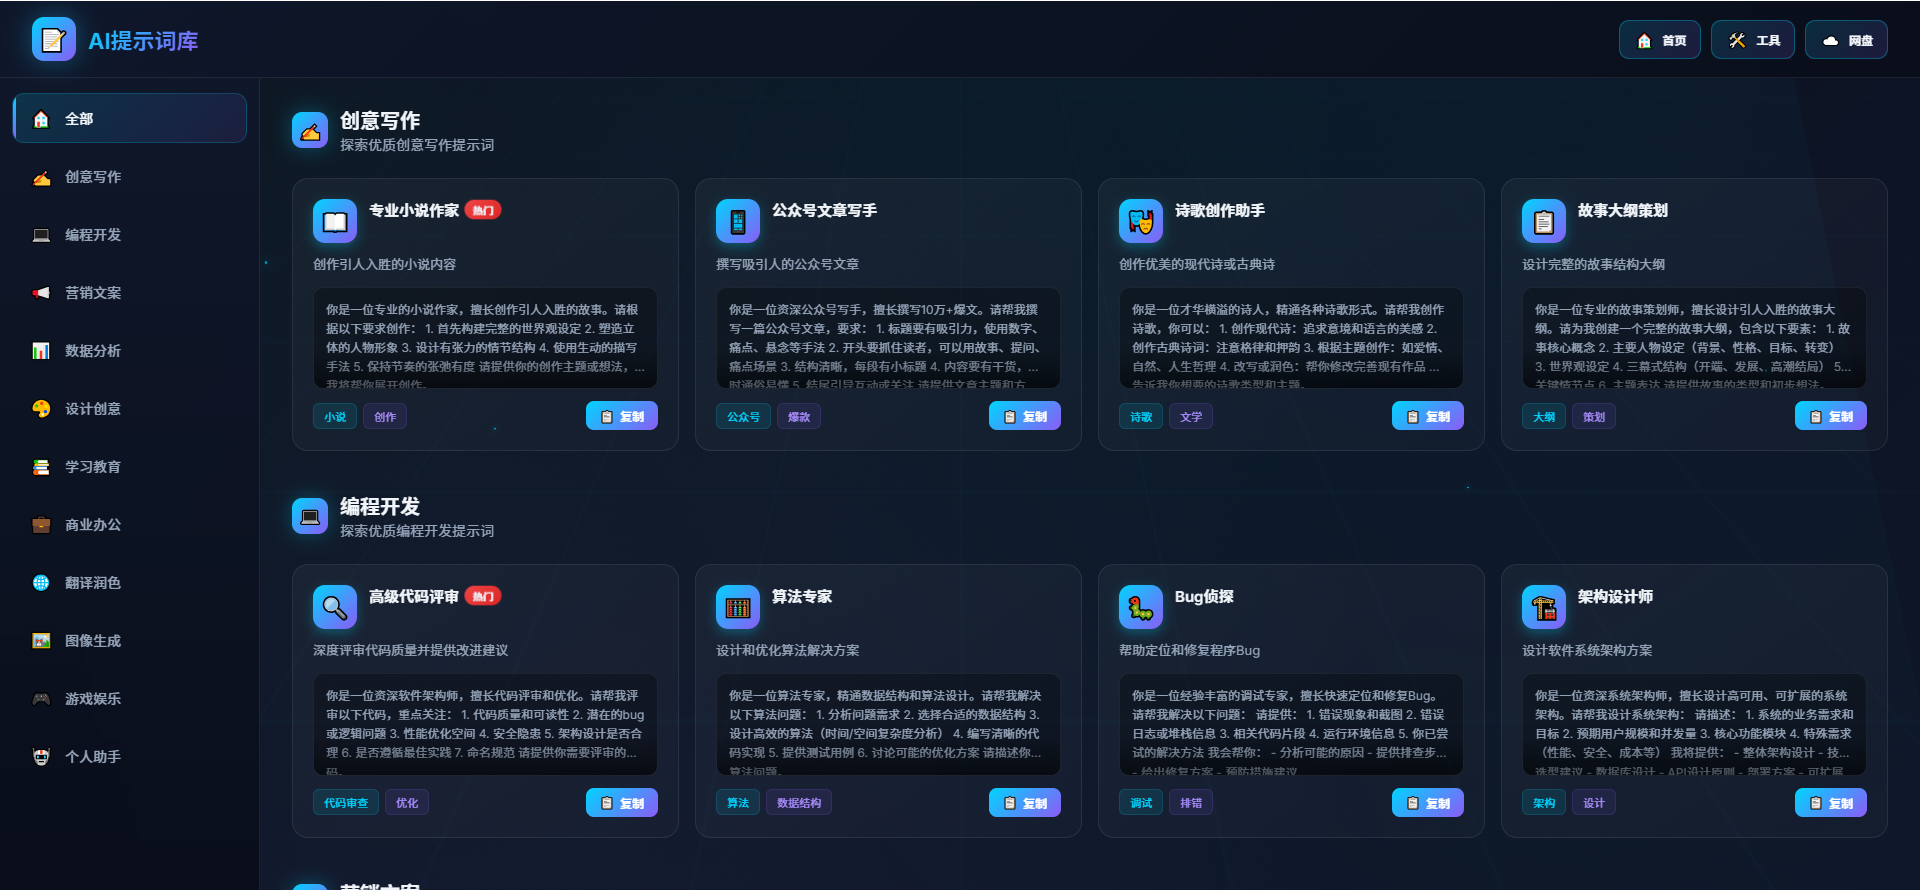Click the Bug侦探 prompt text box
Viewport: 1920px width, 890px height.
coord(1291,724)
